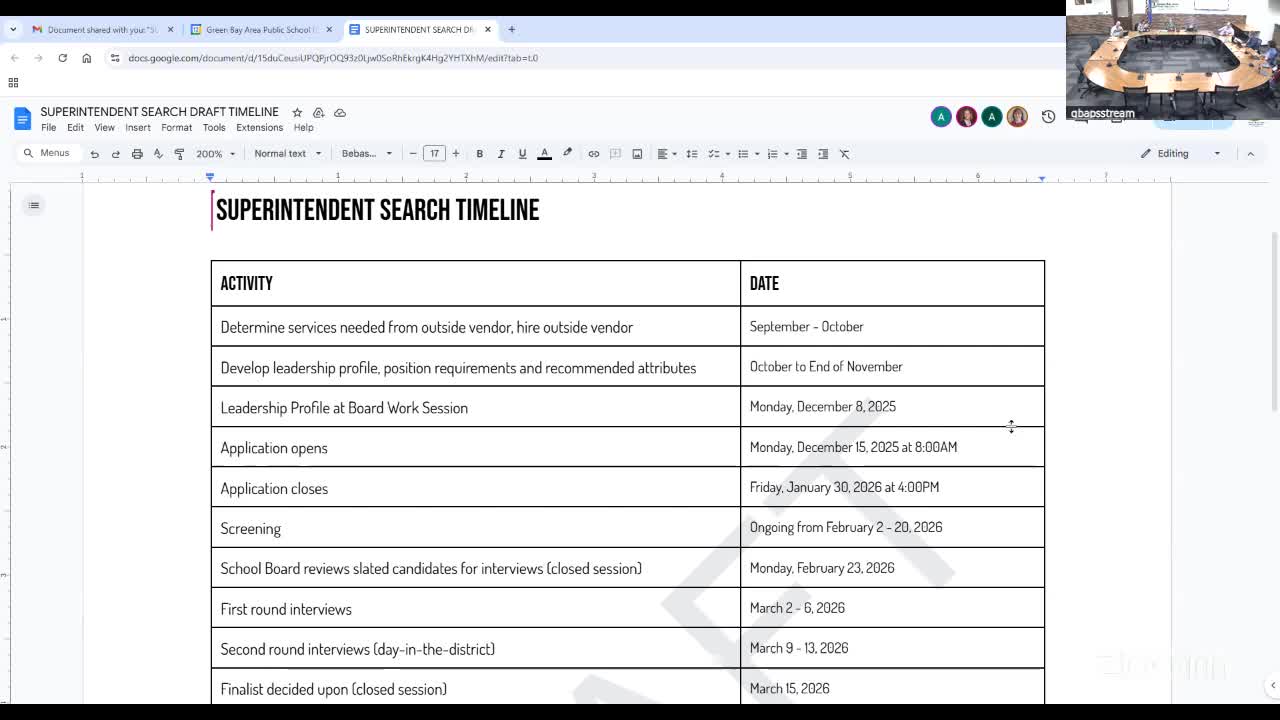Screen dimensions: 1280x720
Task: Reload the browser page
Action: (x=62, y=58)
